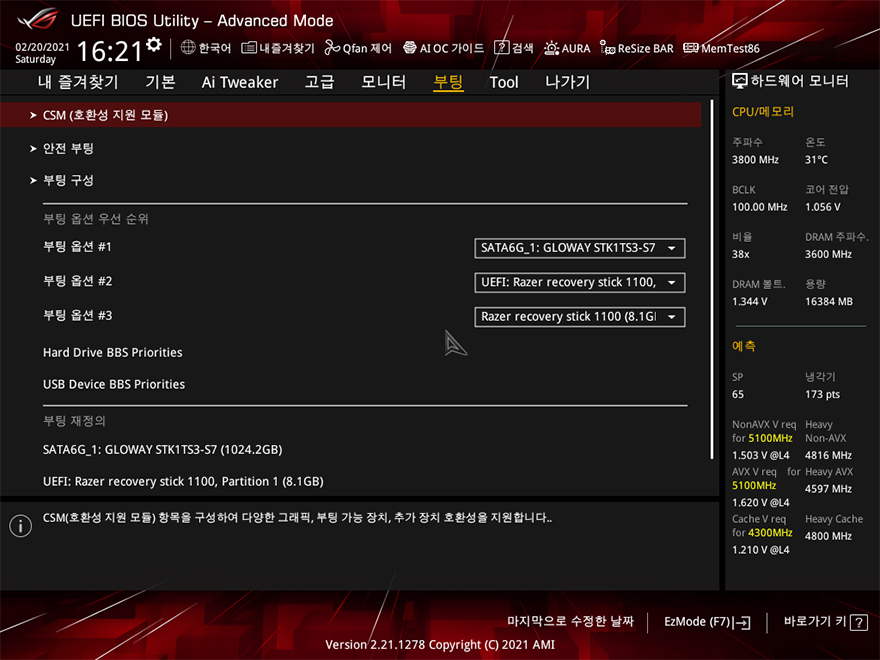880x660 pixels.
Task: Click the ROG logo icon
Action: pos(38,20)
